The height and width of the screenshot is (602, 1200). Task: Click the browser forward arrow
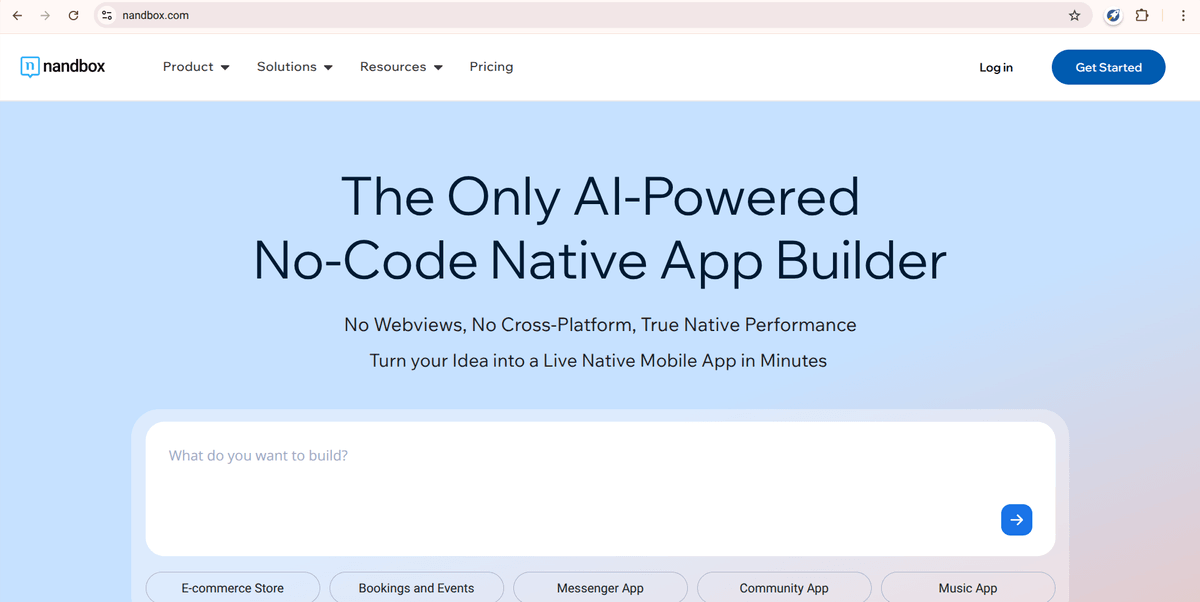tap(45, 15)
